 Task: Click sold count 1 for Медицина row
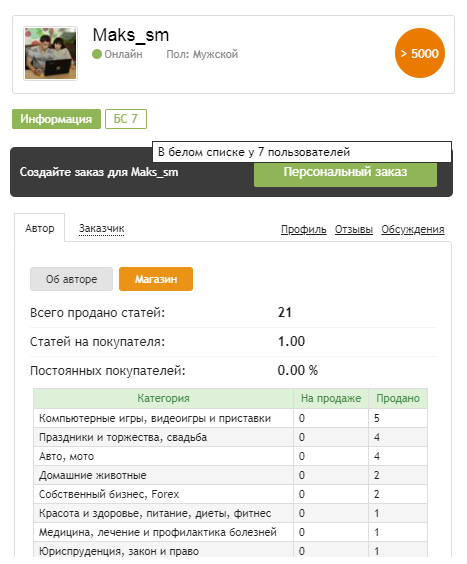[x=377, y=532]
